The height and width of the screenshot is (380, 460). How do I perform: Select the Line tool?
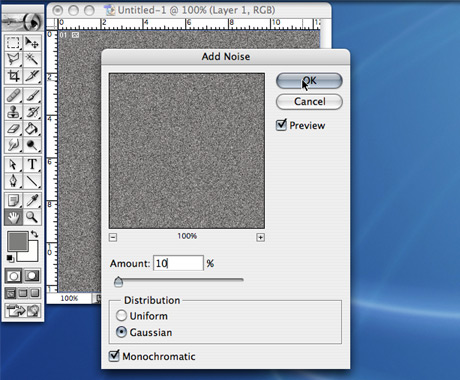(x=32, y=181)
